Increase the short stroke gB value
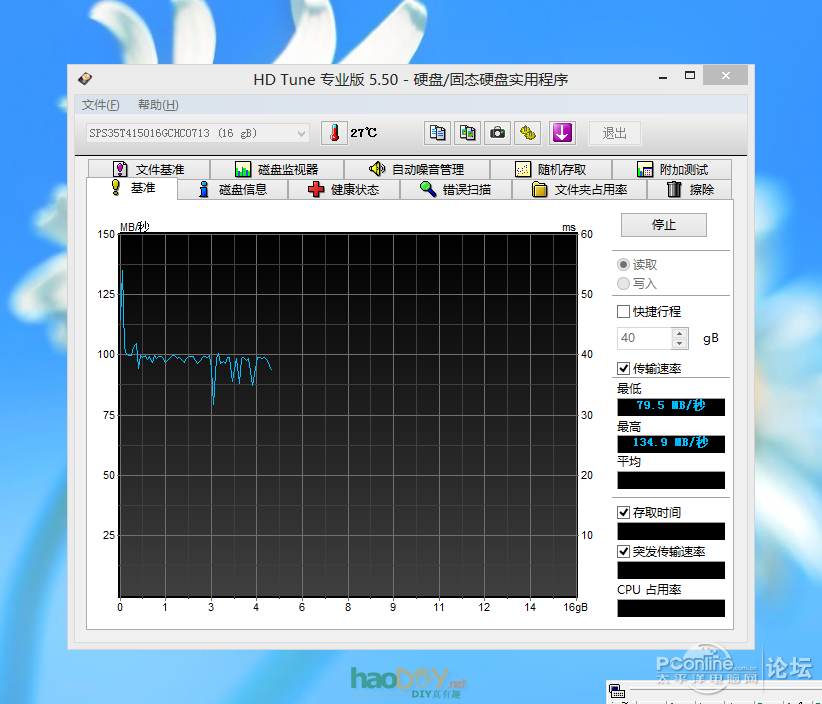This screenshot has width=822, height=704. coord(681,333)
